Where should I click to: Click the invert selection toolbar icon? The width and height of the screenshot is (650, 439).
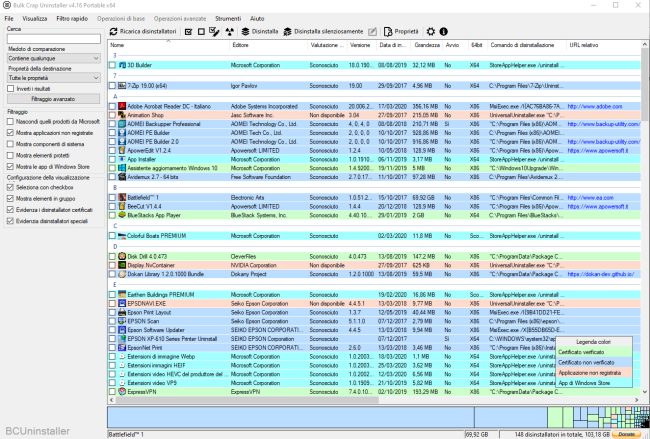pyautogui.click(x=214, y=32)
